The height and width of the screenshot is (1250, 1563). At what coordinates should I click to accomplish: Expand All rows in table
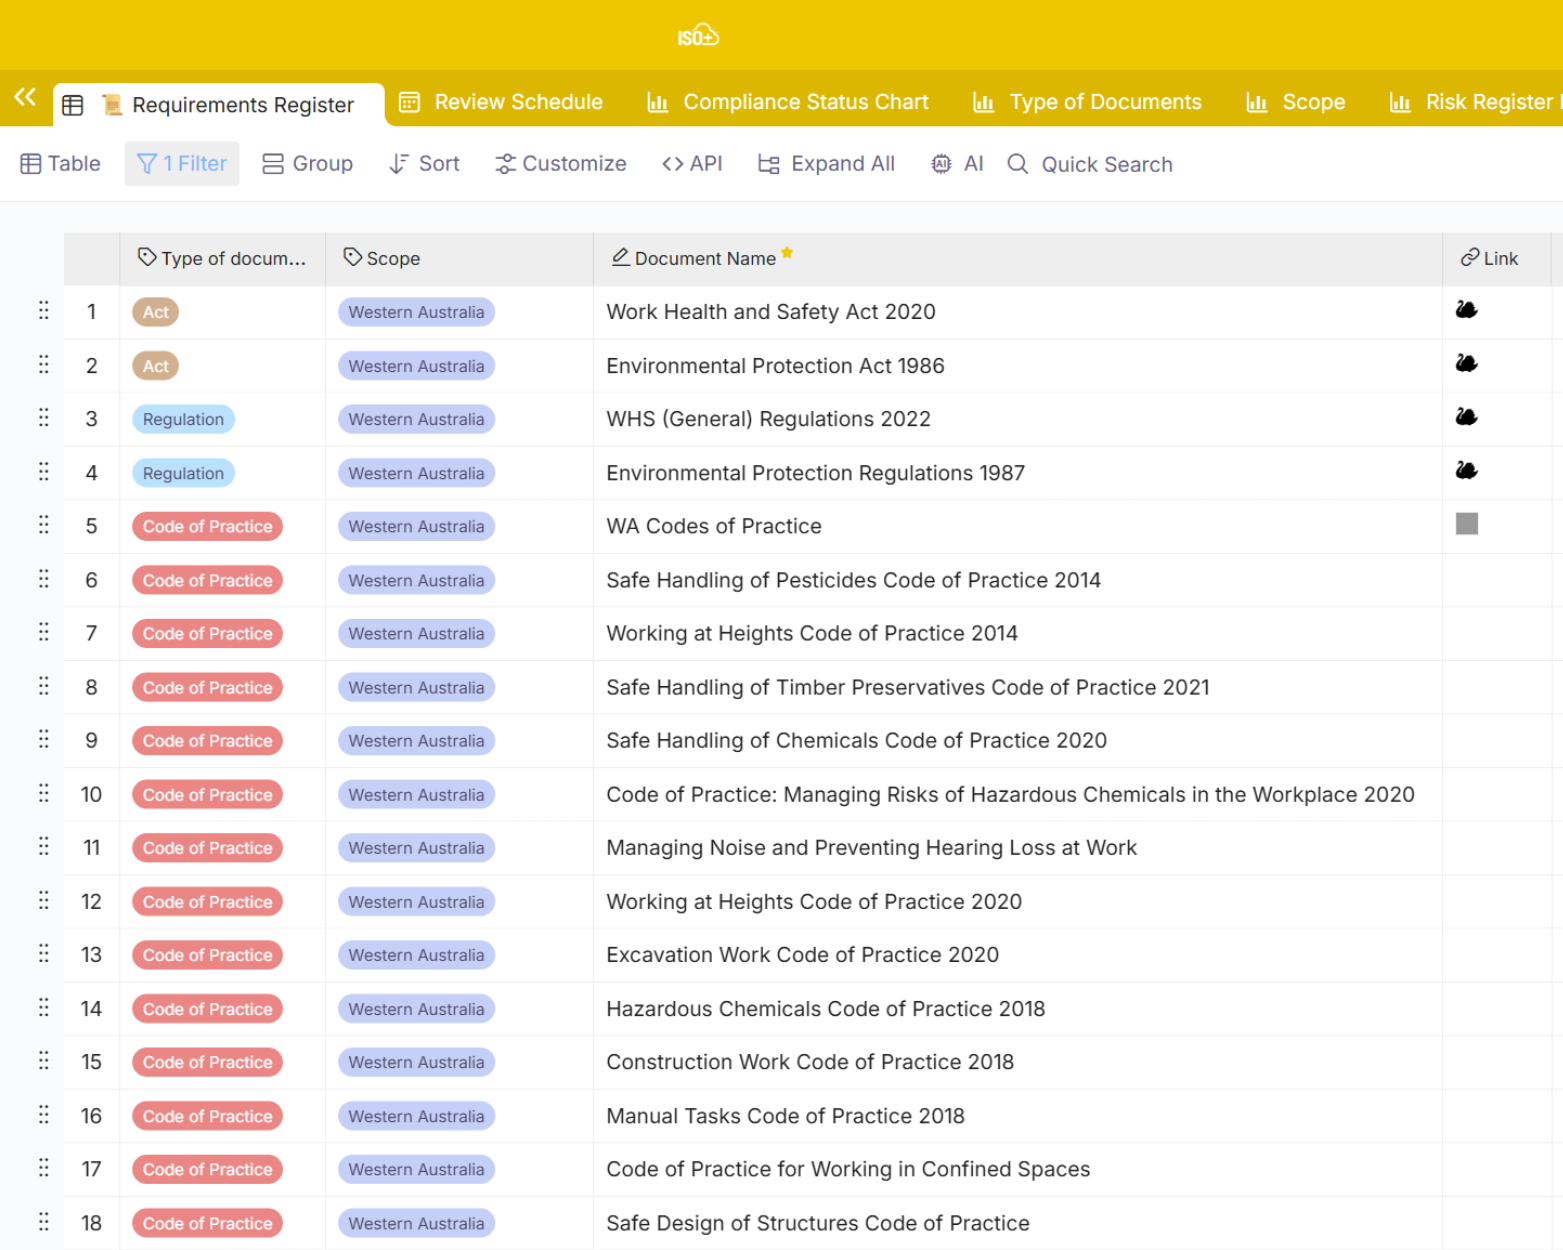(x=826, y=164)
